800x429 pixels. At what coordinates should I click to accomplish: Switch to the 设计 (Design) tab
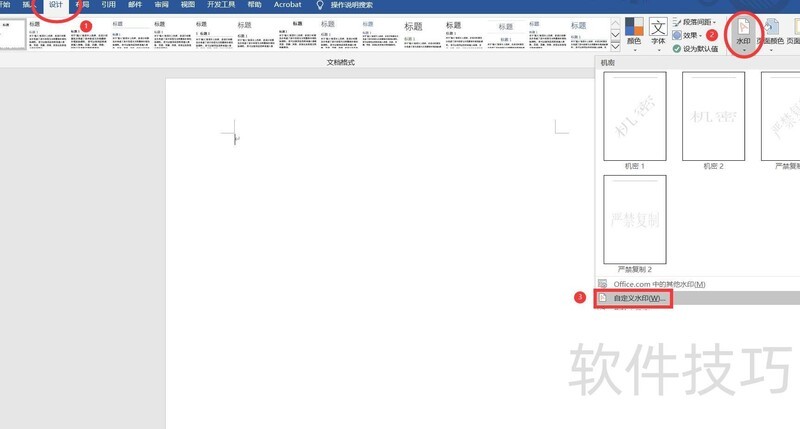[56, 5]
